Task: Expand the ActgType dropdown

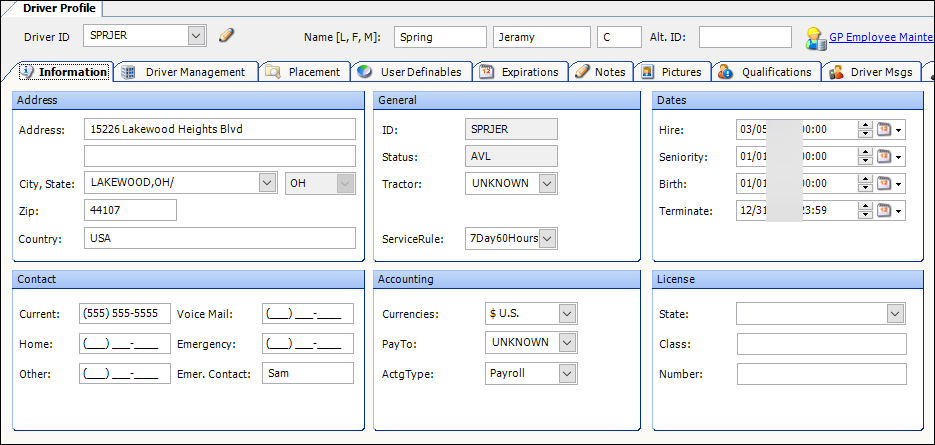Action: coord(567,373)
